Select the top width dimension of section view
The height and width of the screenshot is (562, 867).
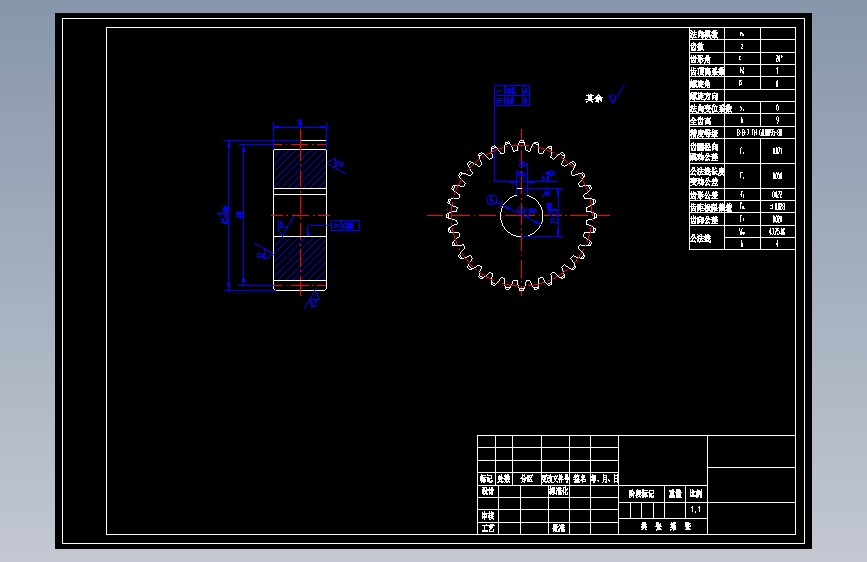pyautogui.click(x=300, y=124)
